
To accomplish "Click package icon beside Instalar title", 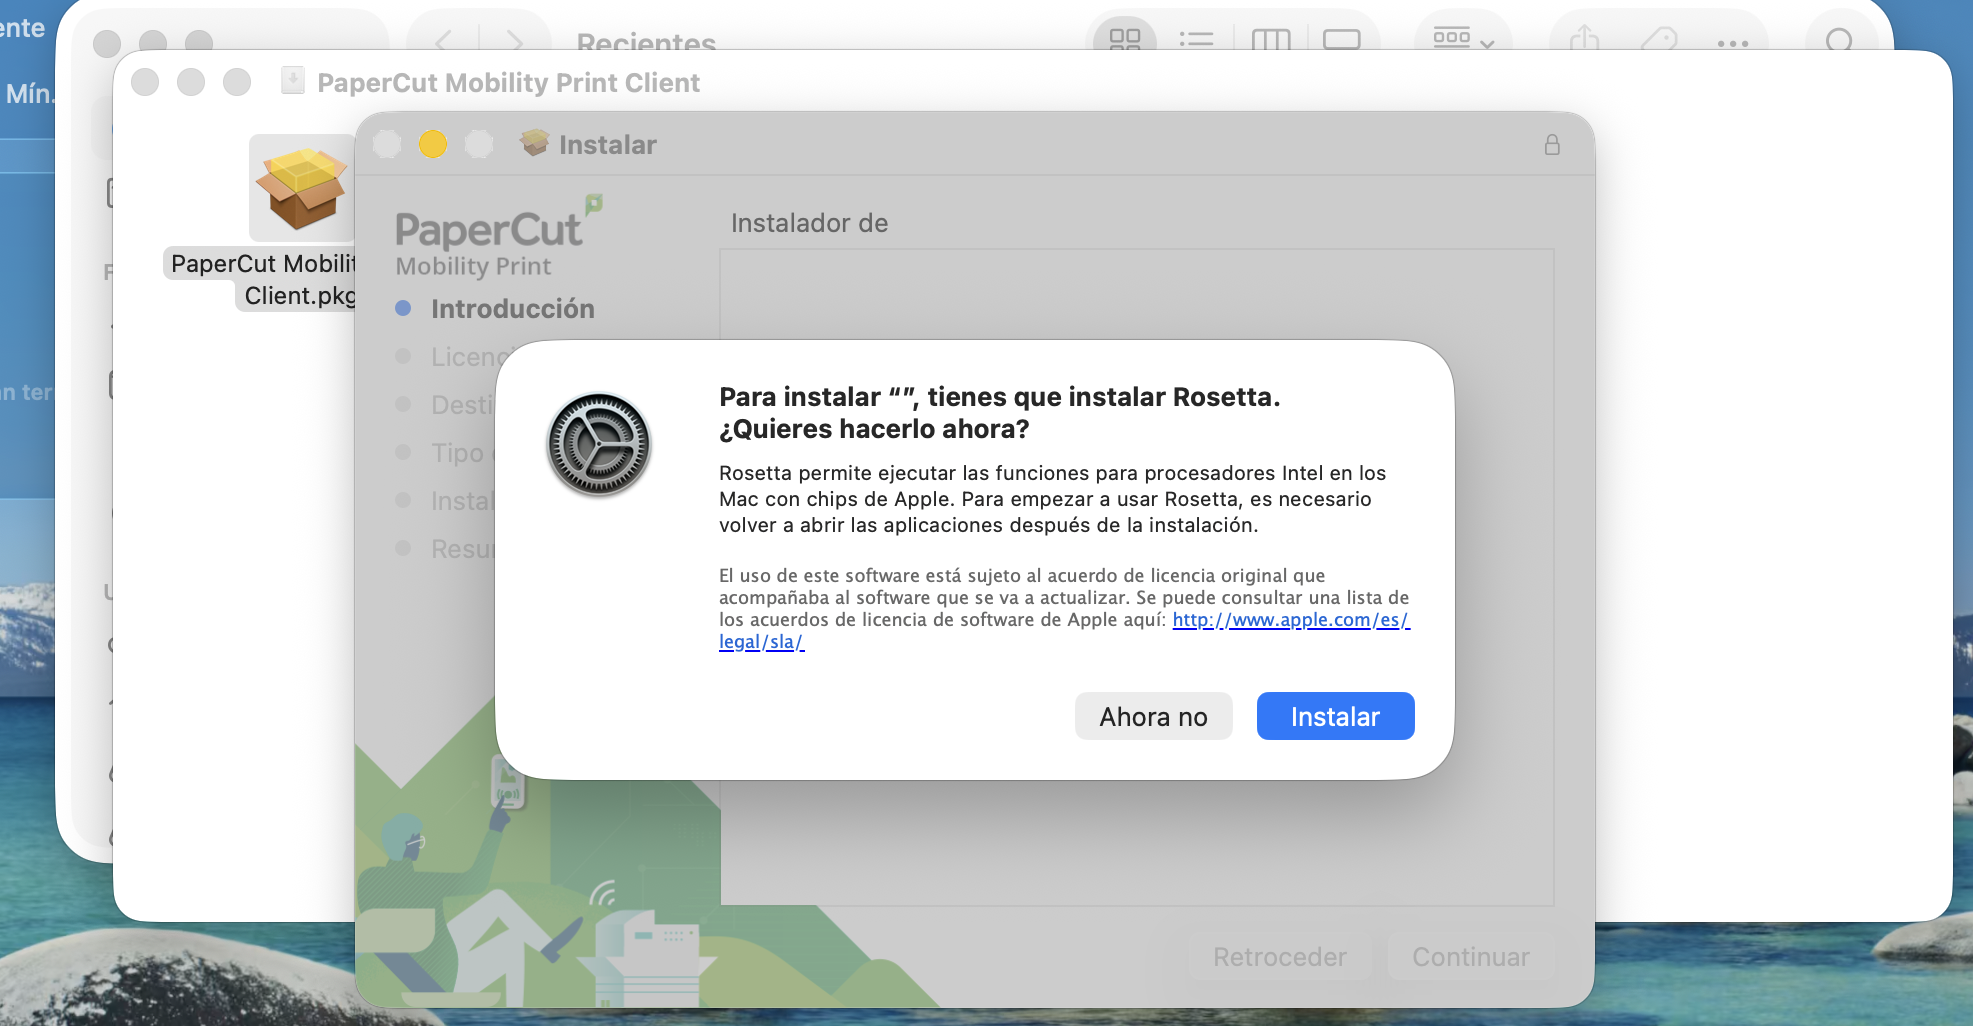I will click(x=535, y=144).
